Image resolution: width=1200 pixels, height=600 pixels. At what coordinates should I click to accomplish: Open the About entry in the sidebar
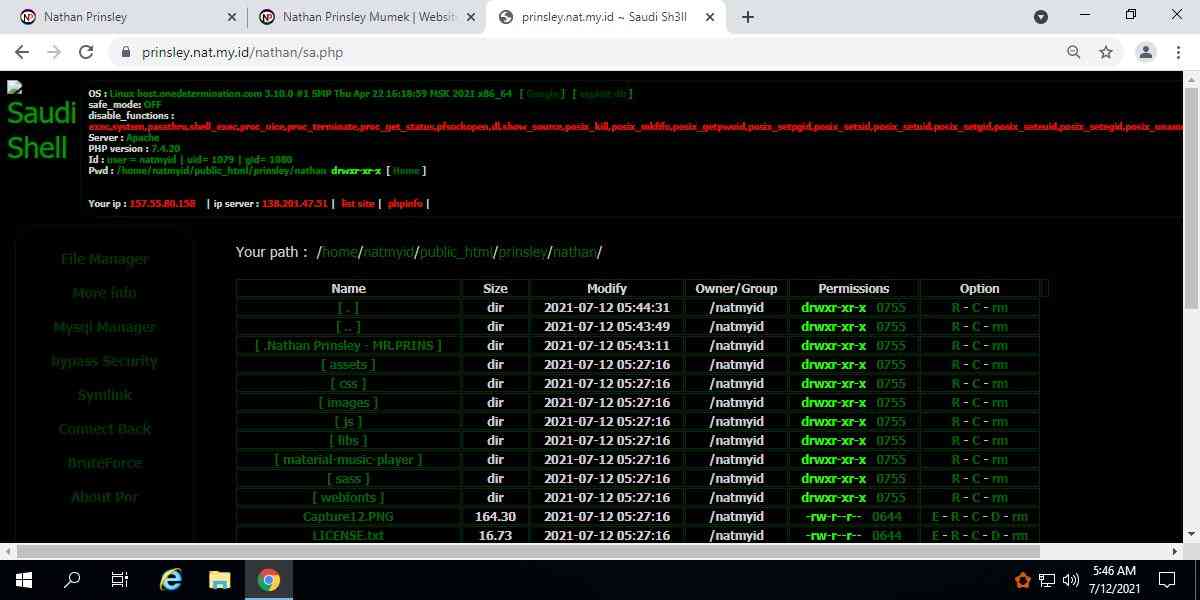[105, 497]
